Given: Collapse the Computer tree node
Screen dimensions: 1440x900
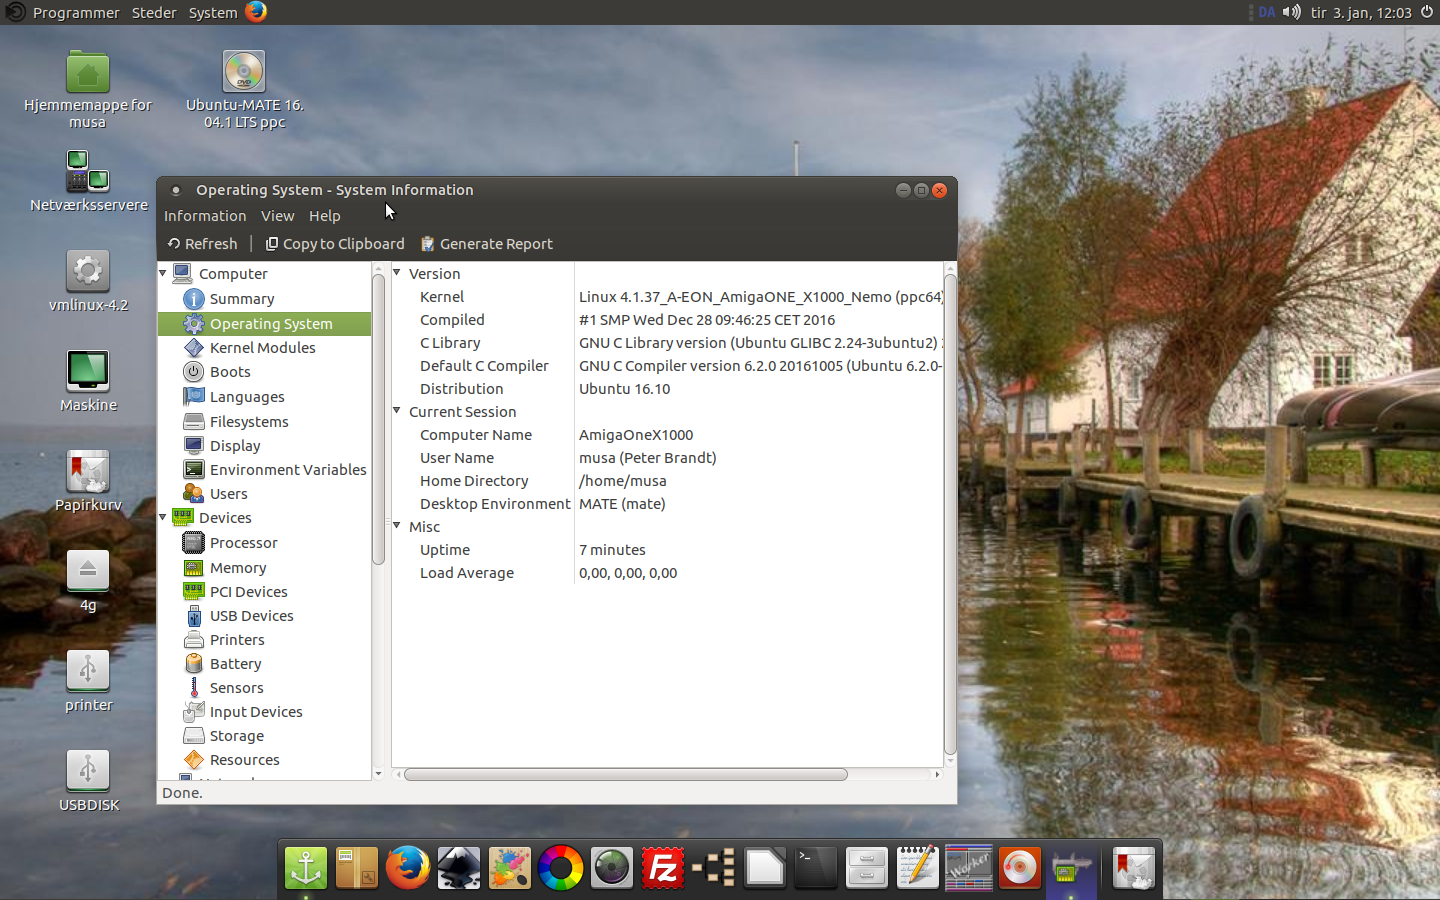Looking at the screenshot, I should pyautogui.click(x=163, y=273).
